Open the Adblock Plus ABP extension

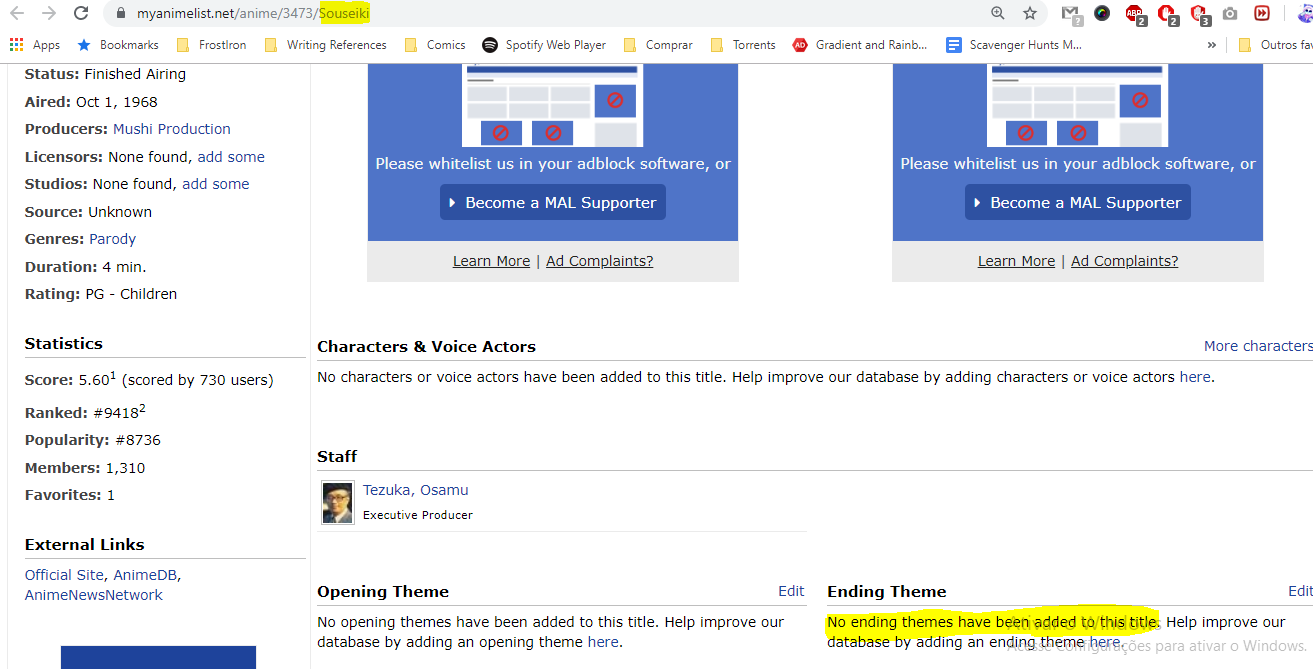click(x=1135, y=14)
